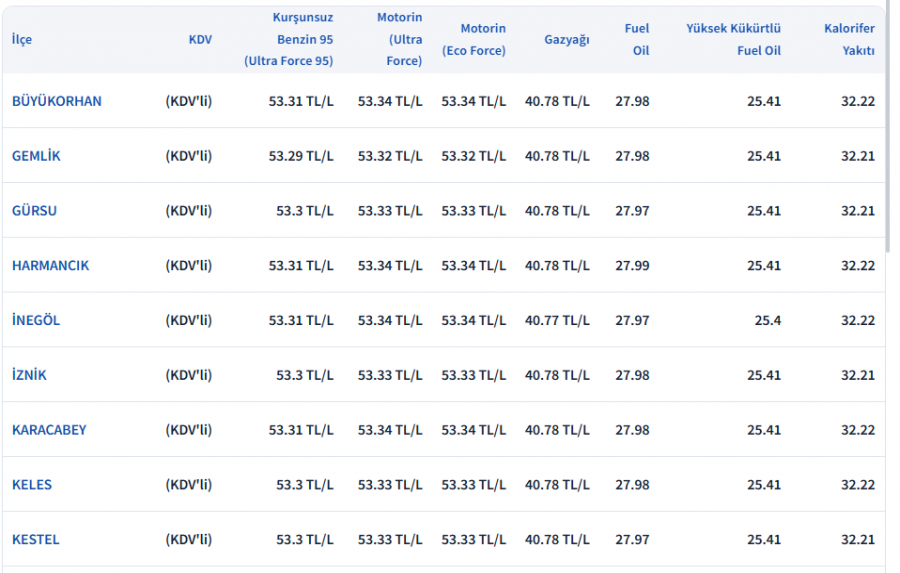This screenshot has width=900, height=573.
Task: Open the BÜYÜKORHAN district link
Action: pos(57,101)
